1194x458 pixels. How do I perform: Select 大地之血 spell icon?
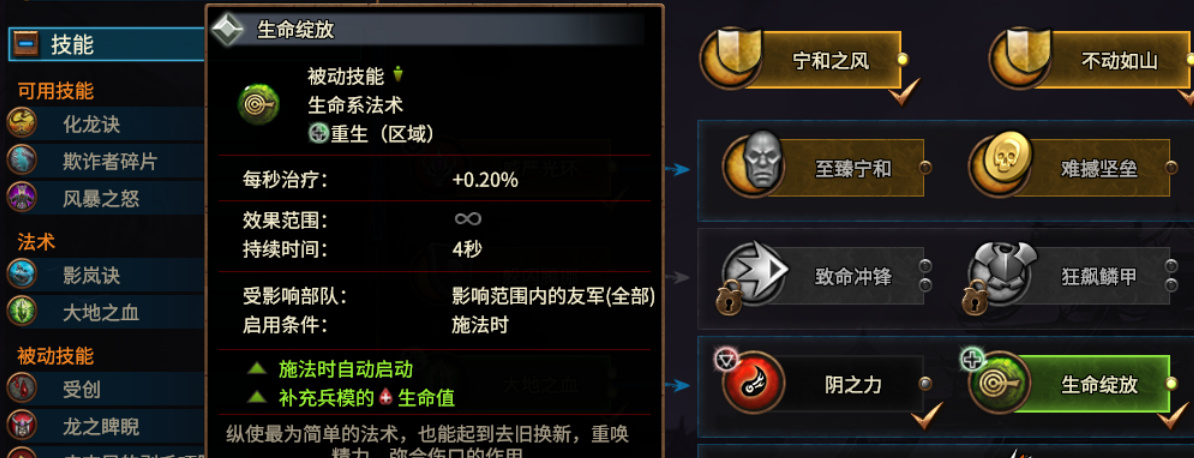pyautogui.click(x=22, y=312)
